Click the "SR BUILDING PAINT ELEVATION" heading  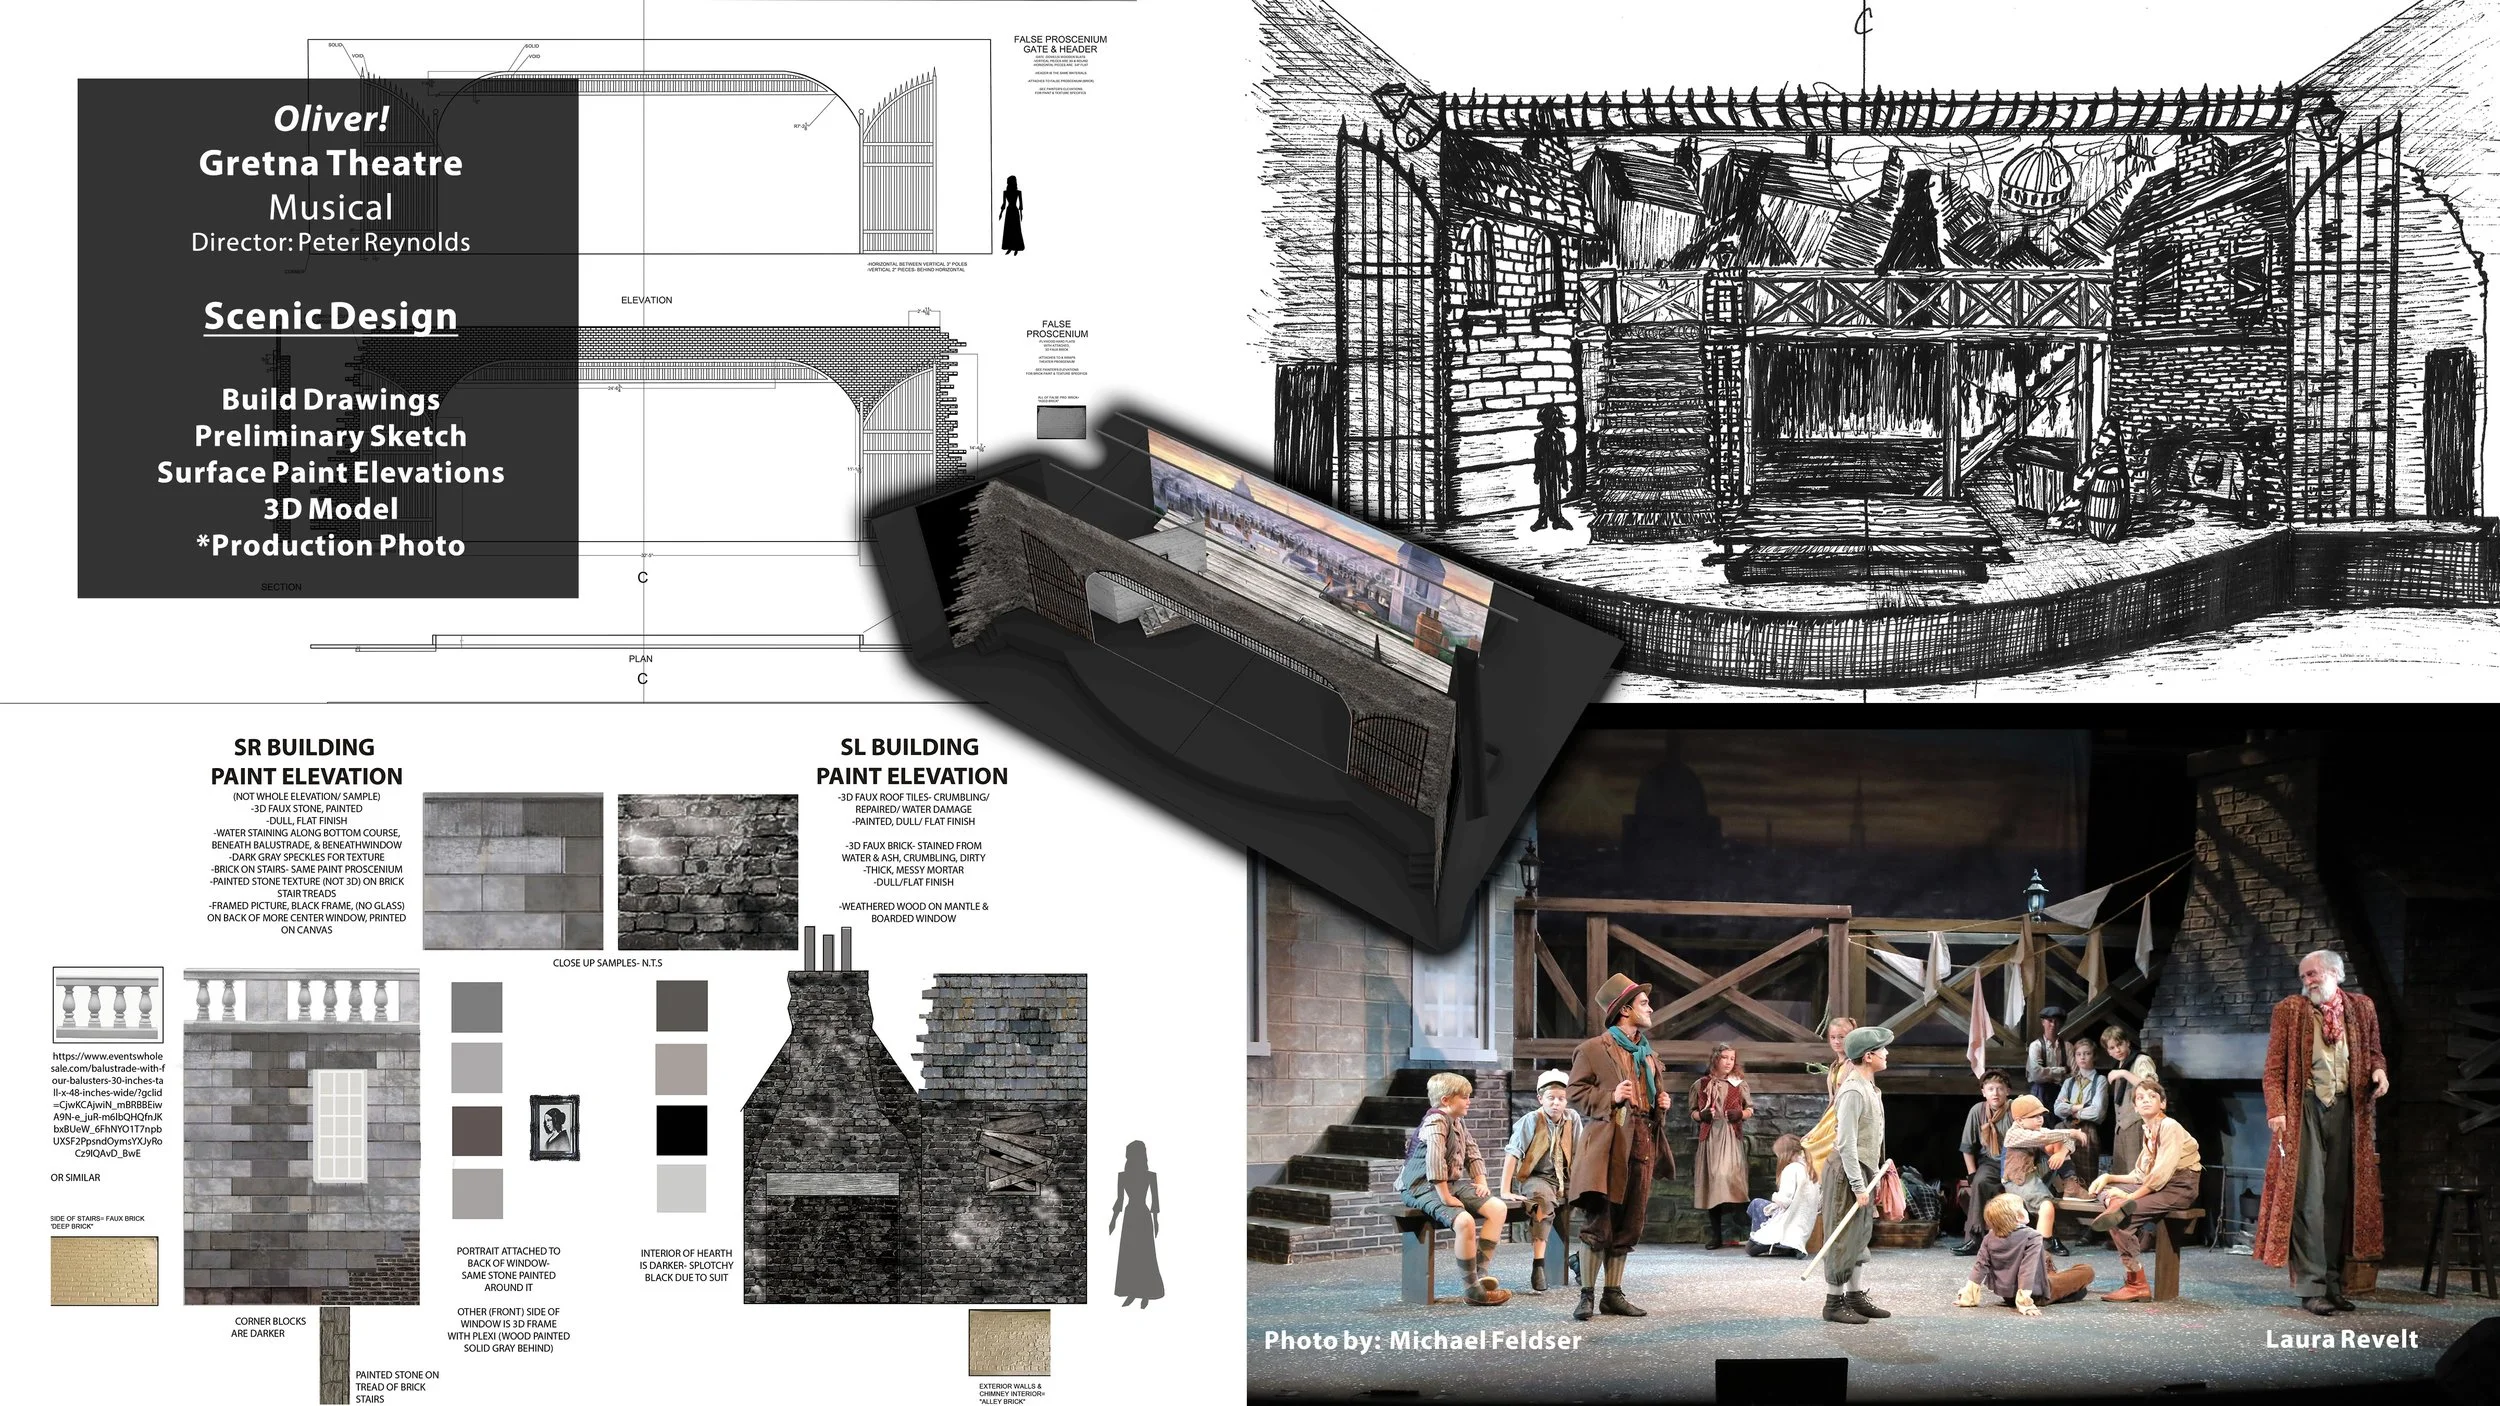point(306,762)
